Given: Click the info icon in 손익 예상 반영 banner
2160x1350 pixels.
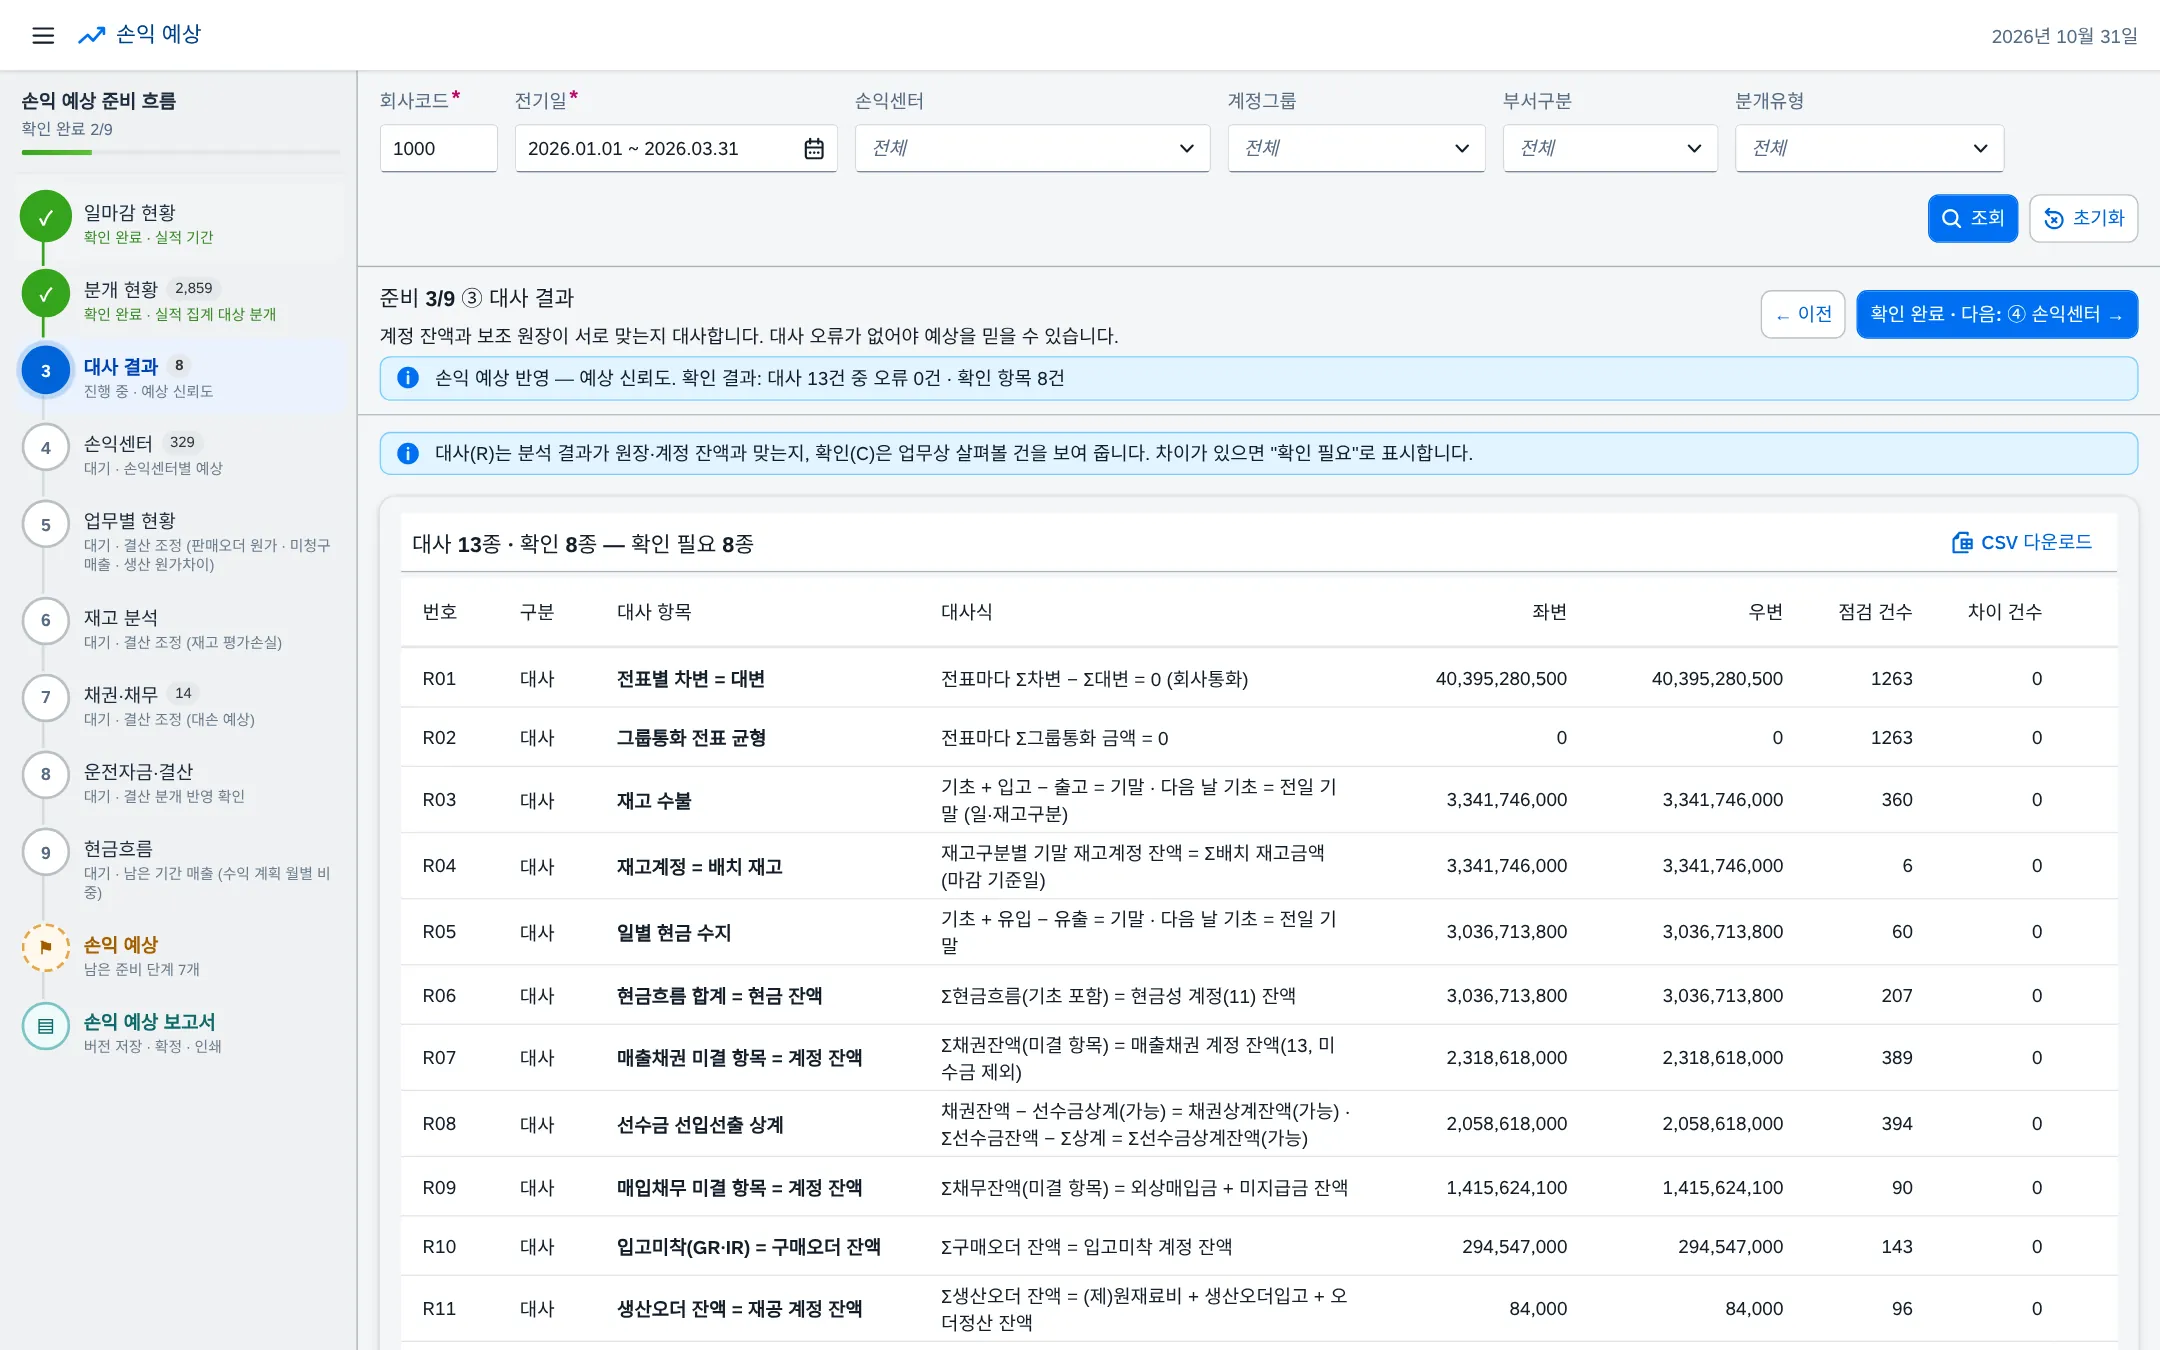Looking at the screenshot, I should point(408,378).
